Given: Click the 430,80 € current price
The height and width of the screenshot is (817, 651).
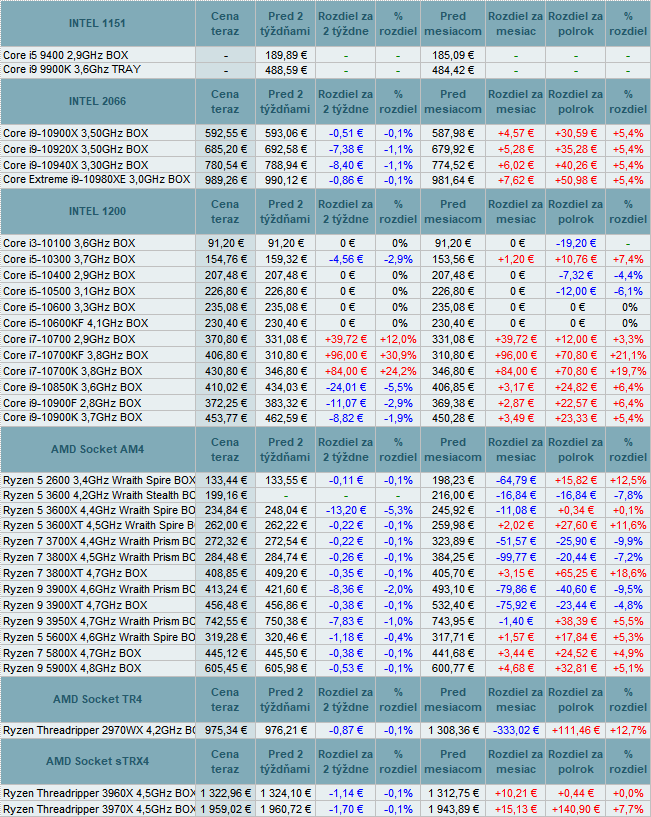Looking at the screenshot, I should pos(225,372).
